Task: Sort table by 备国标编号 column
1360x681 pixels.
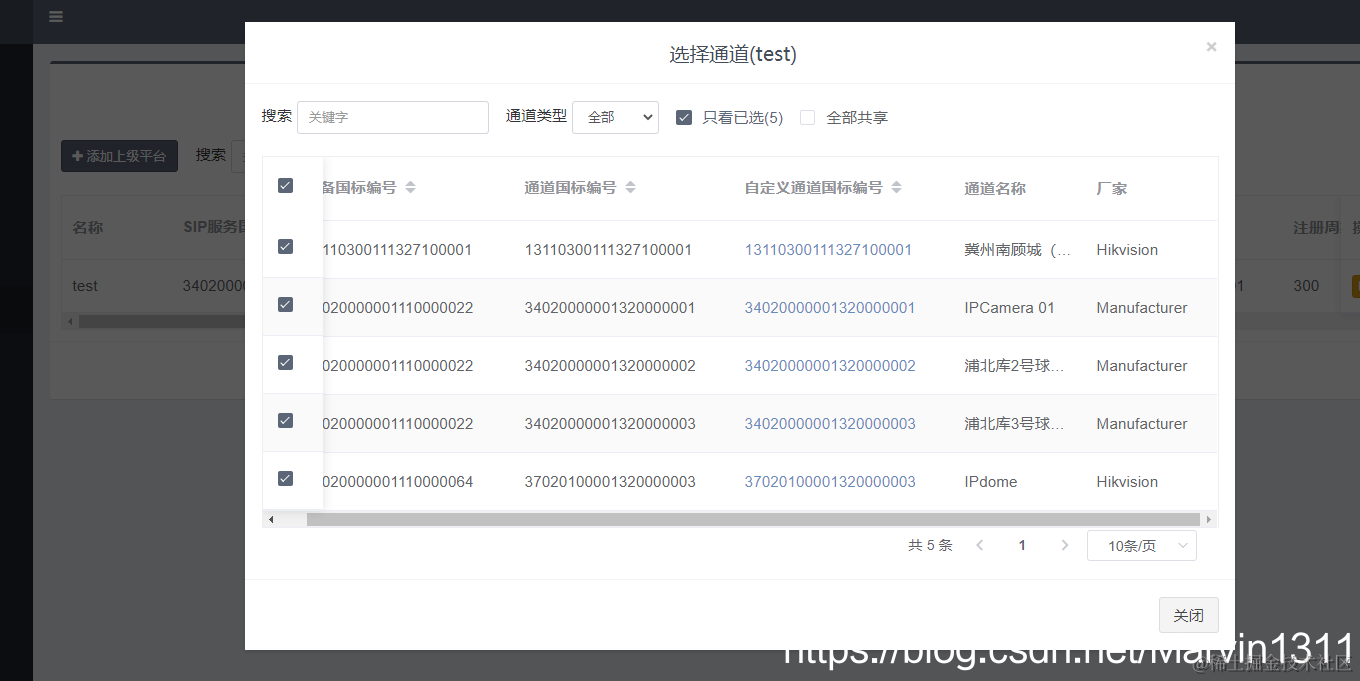Action: click(x=410, y=186)
